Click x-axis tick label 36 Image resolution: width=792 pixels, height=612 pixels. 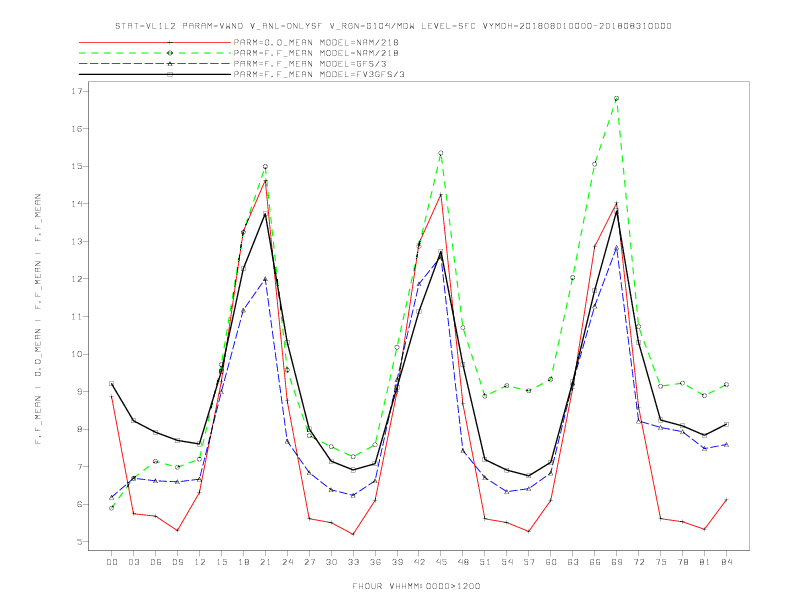(x=375, y=562)
